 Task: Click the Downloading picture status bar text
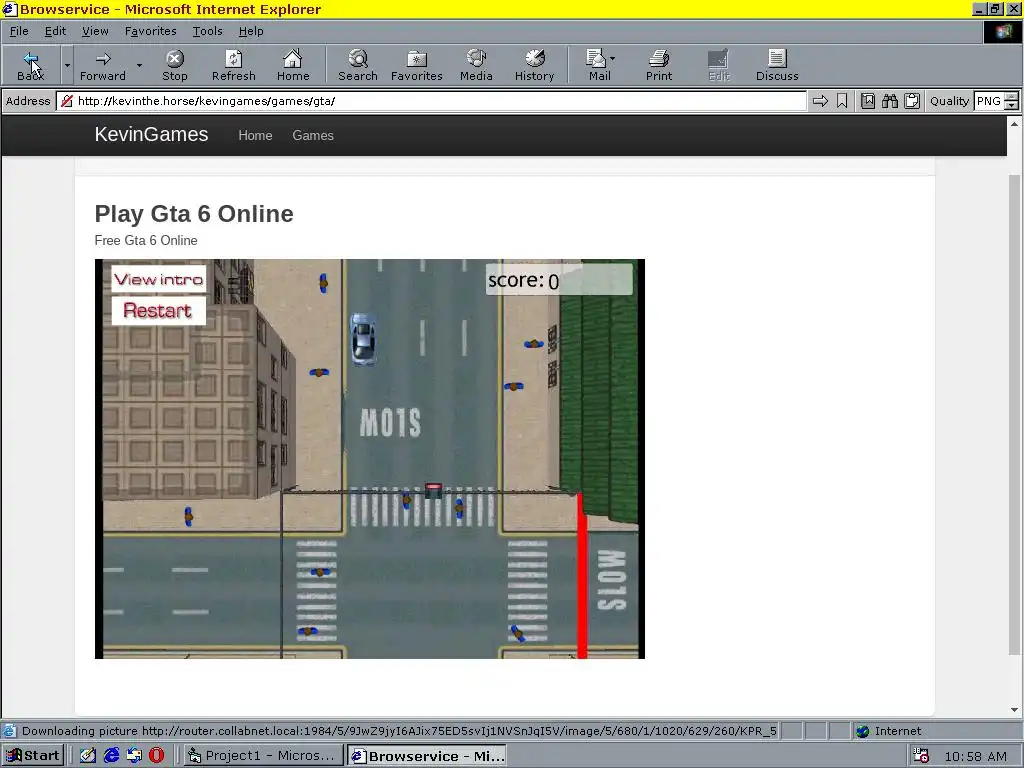click(x=399, y=731)
